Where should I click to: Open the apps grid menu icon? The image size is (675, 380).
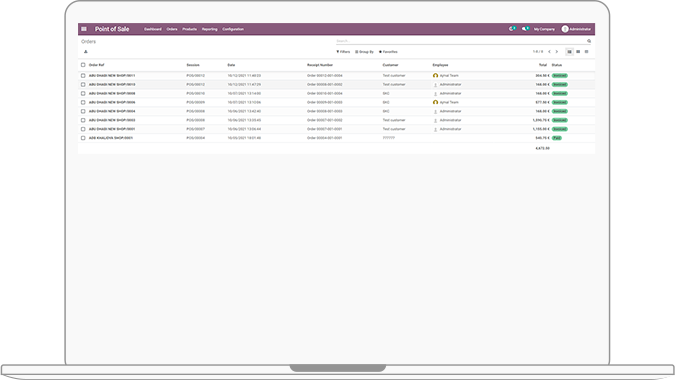tap(84, 29)
